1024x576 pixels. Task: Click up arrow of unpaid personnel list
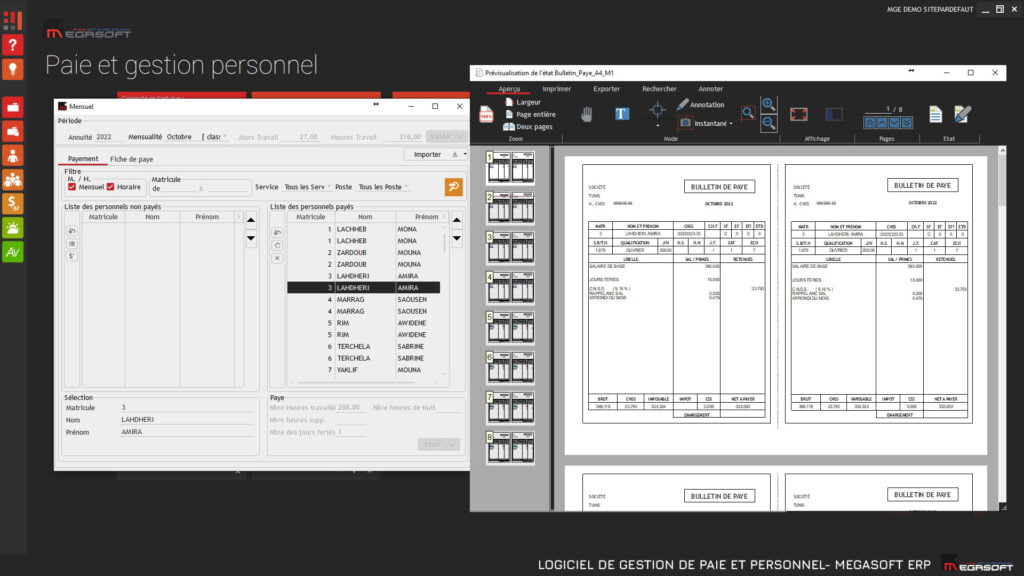click(251, 220)
